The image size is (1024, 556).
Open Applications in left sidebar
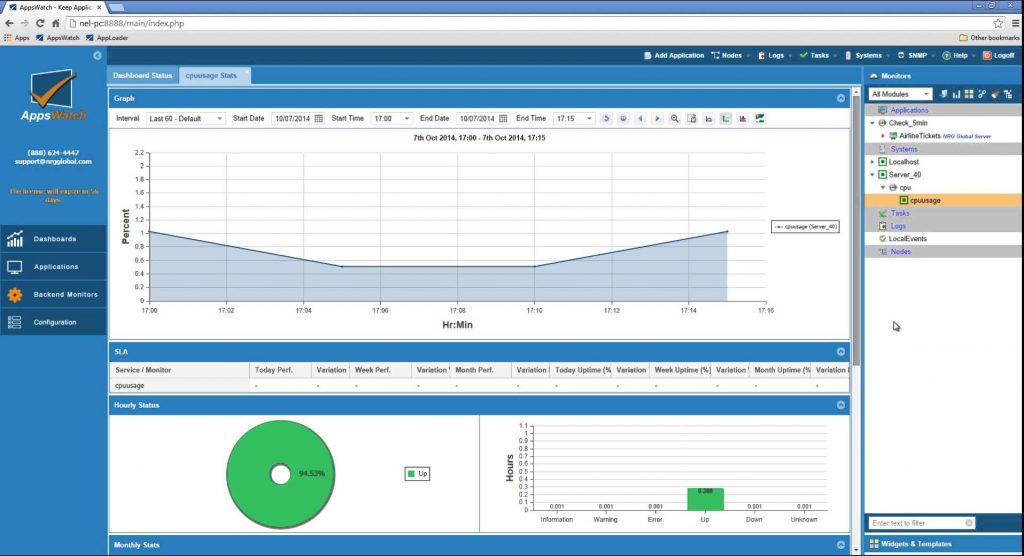pos(53,267)
